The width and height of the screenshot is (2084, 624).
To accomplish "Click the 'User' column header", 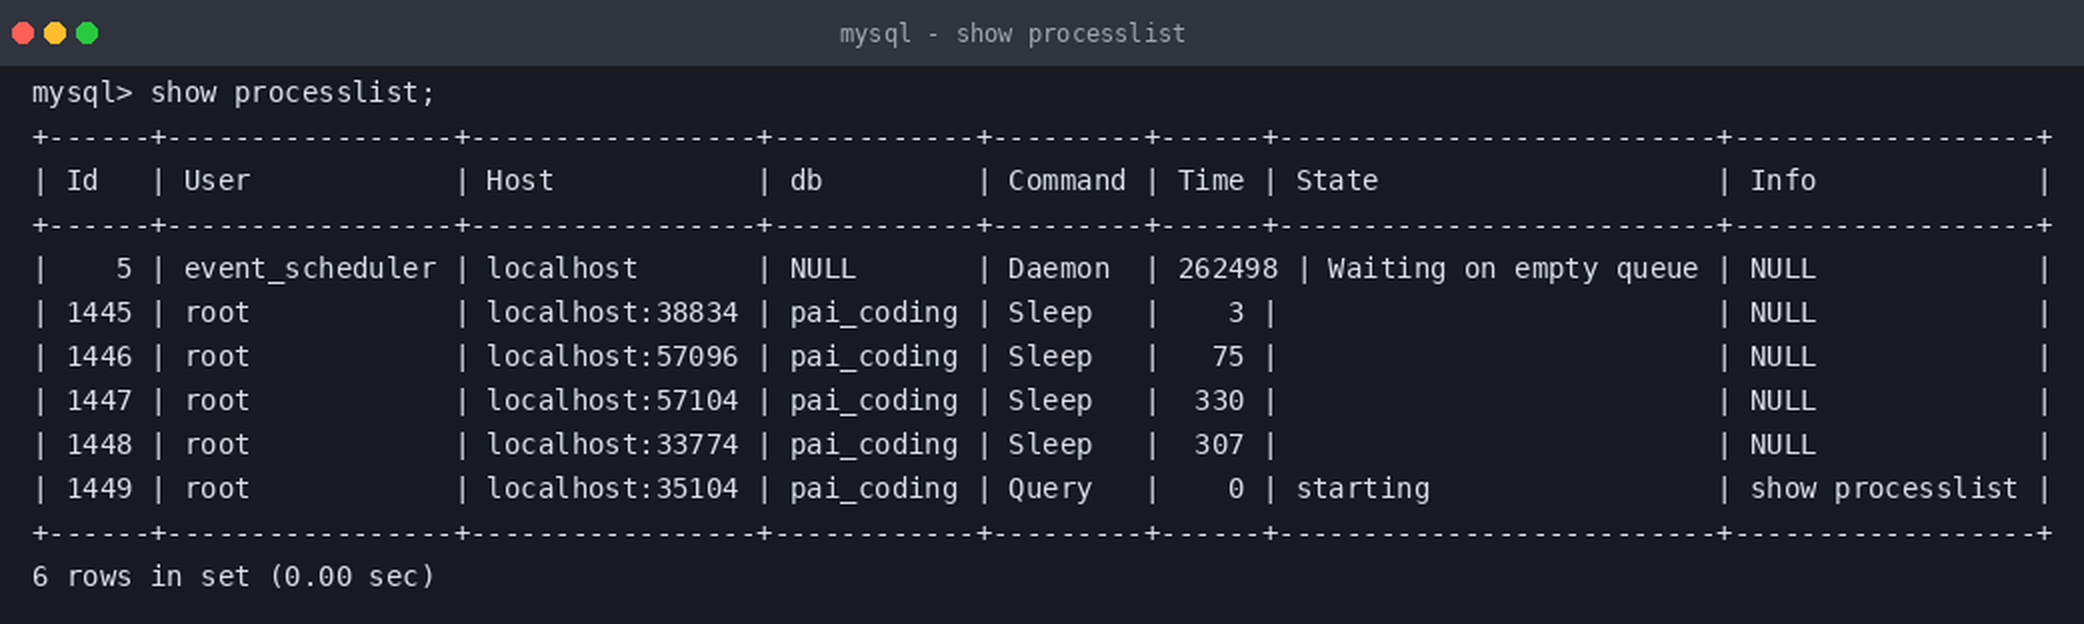I will [217, 181].
